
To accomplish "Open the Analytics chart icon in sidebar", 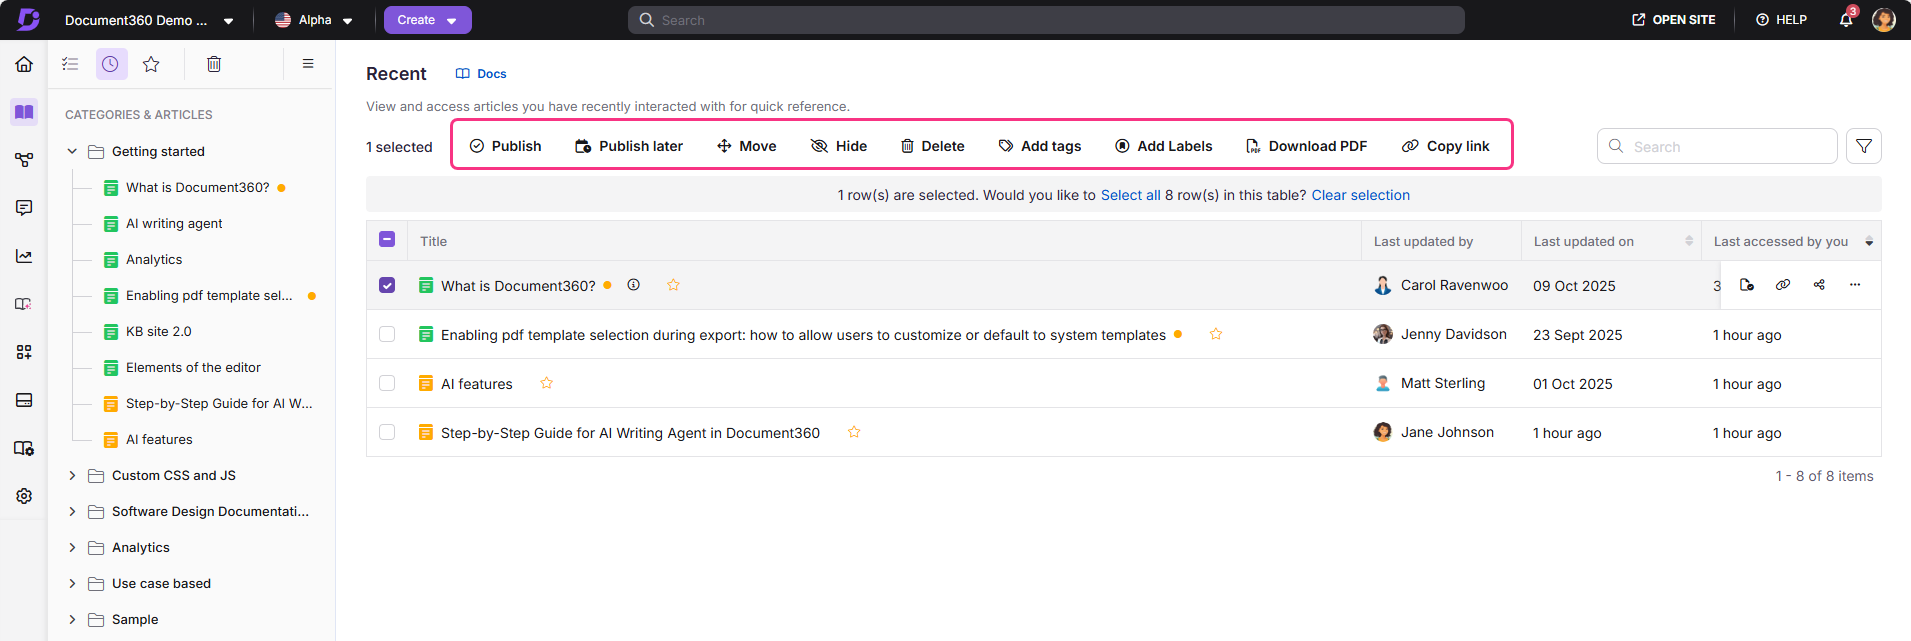I will coord(24,256).
